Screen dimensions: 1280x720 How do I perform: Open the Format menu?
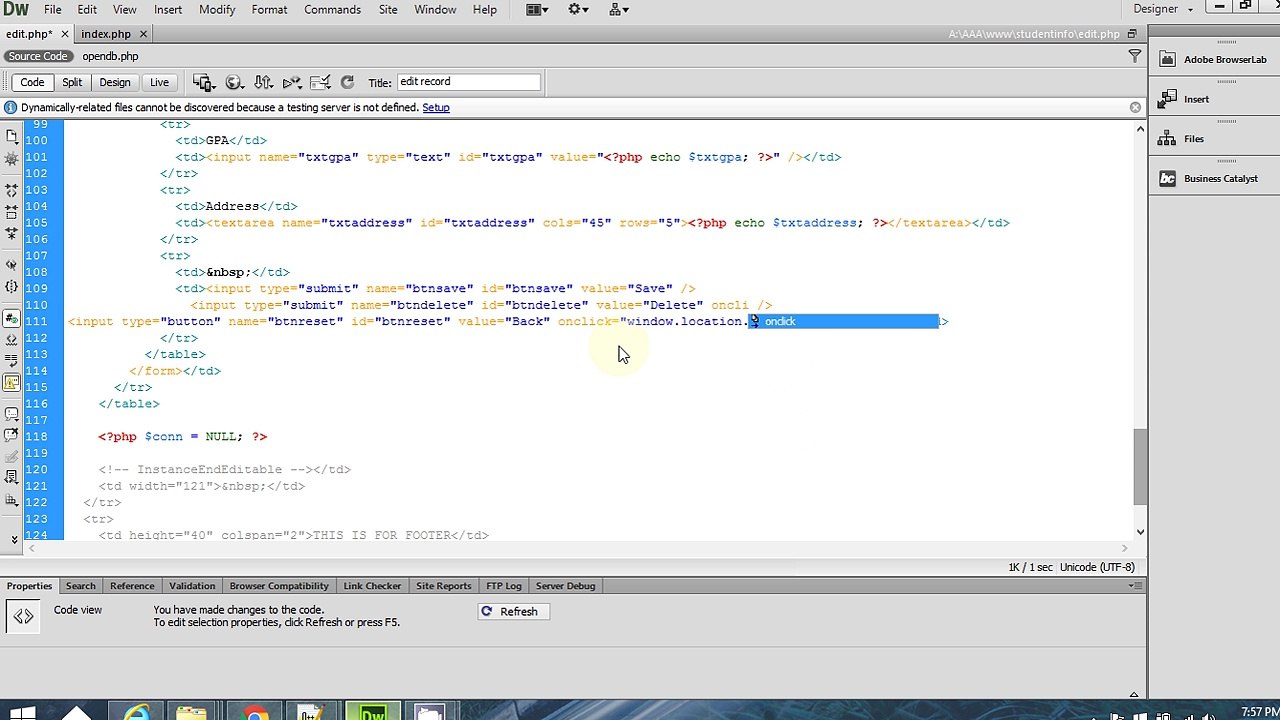tap(269, 9)
